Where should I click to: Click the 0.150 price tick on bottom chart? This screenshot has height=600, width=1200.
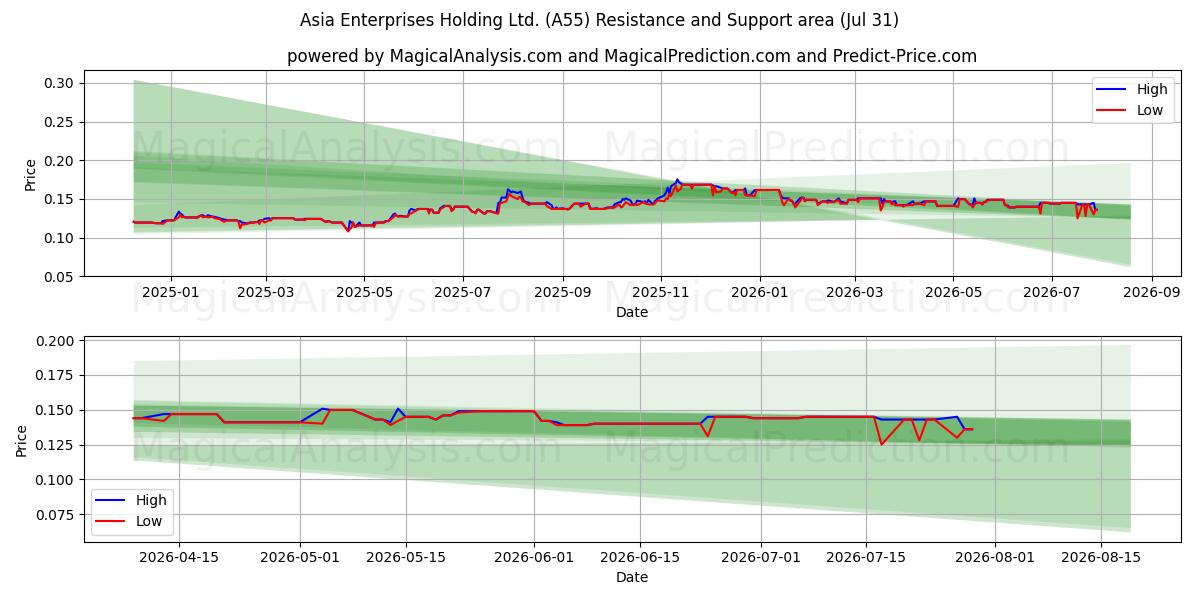[57, 411]
